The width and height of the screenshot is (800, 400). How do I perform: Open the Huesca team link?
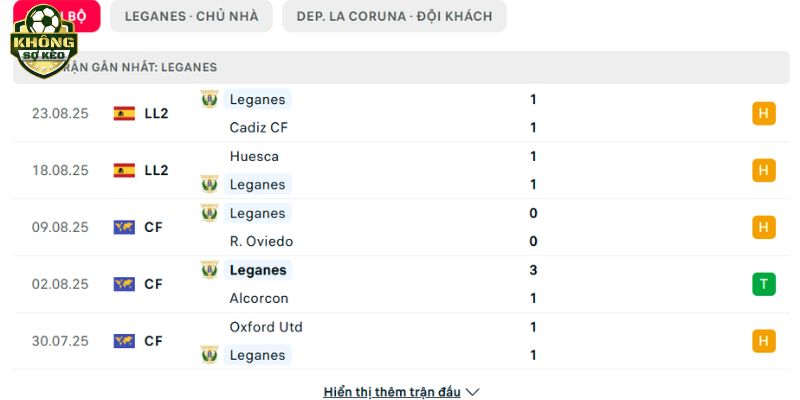coord(254,156)
